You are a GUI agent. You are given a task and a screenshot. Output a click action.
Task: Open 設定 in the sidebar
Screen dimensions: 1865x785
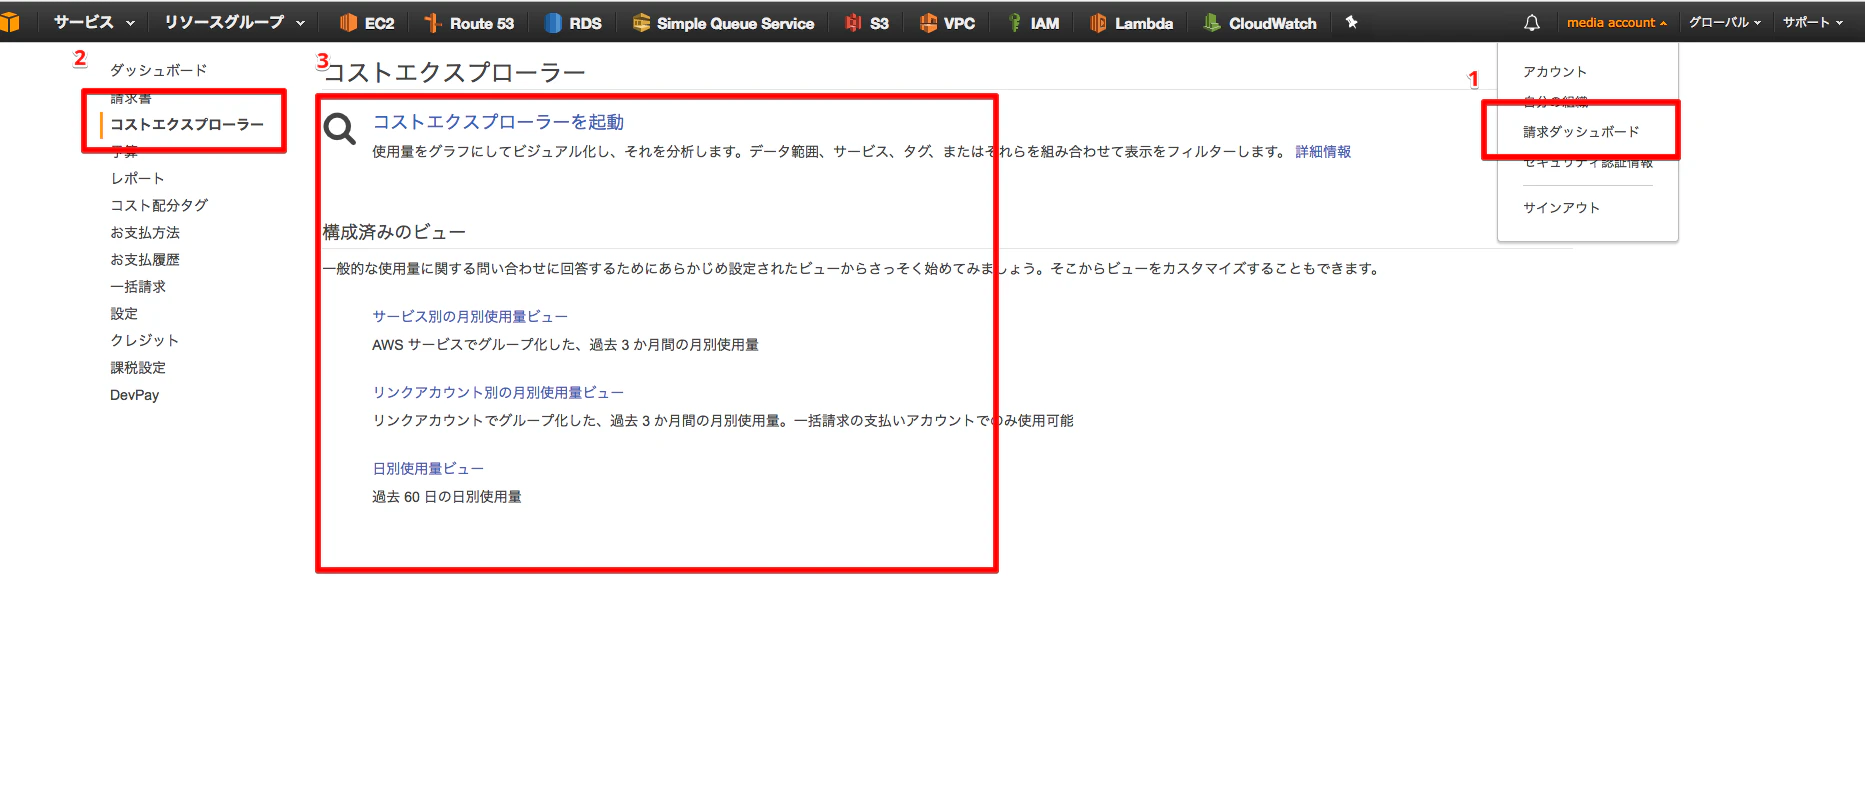coord(124,313)
